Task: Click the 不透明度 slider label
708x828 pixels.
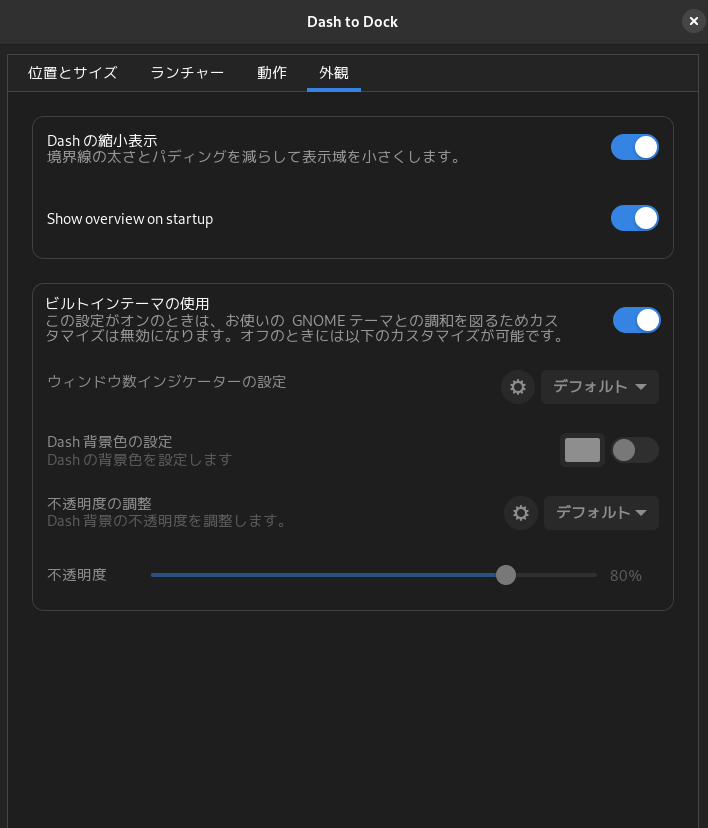Action: point(77,575)
